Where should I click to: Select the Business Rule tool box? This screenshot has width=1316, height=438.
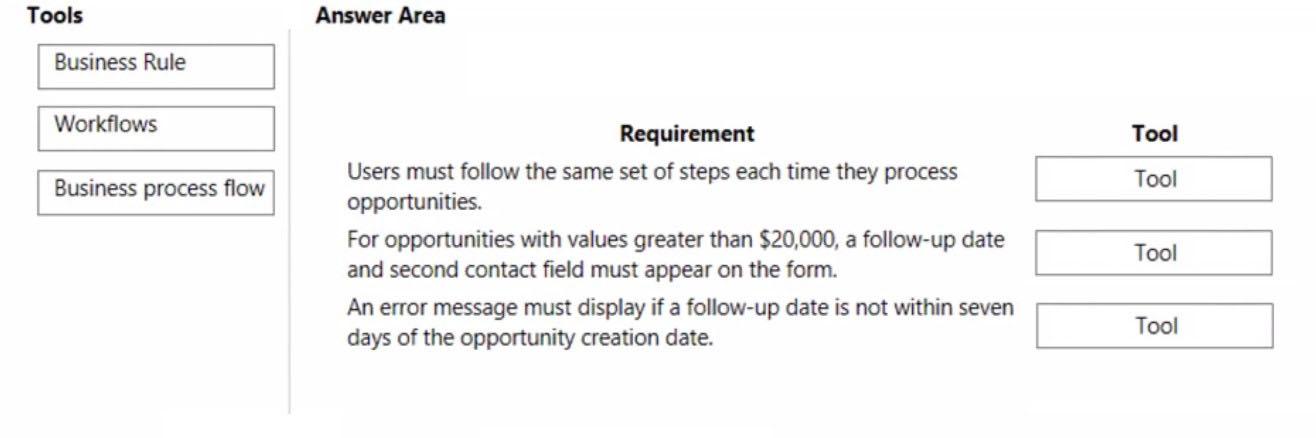155,66
